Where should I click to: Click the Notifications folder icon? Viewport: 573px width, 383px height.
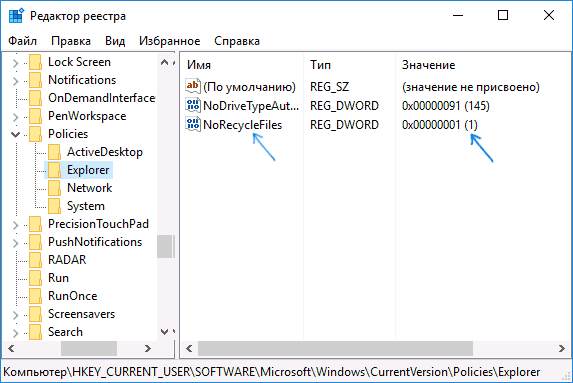click(x=35, y=80)
